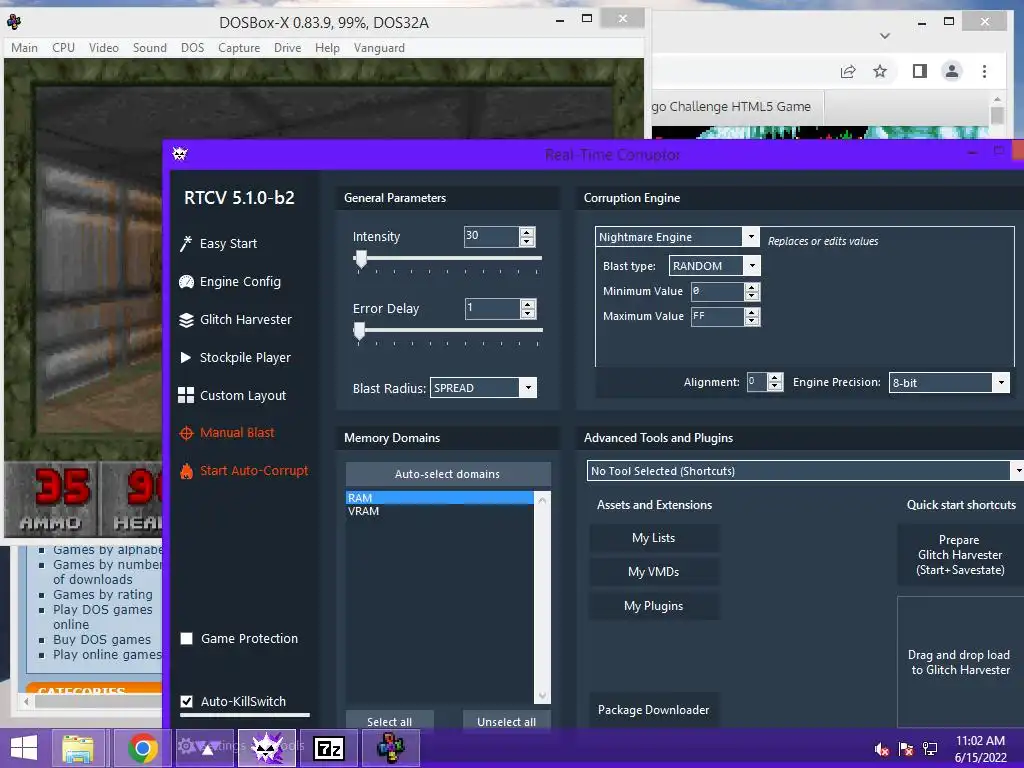Screen dimensions: 1024x768
Task: Open 7-Zip from the taskbar
Action: click(328, 748)
